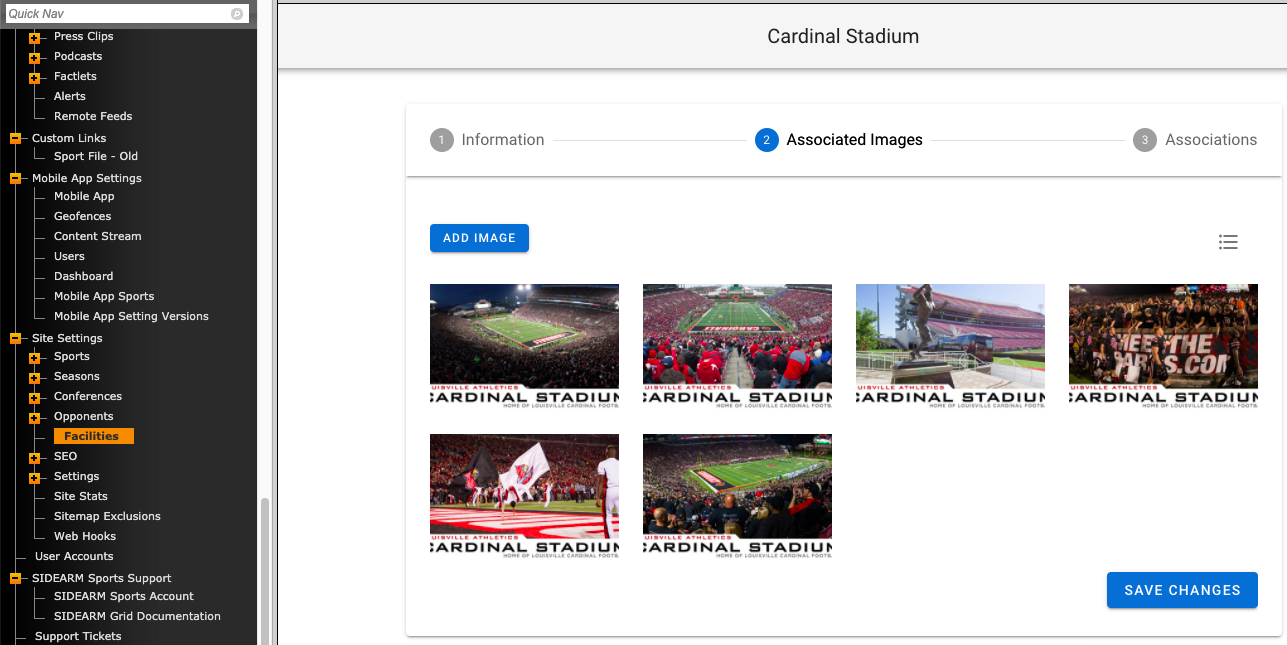Click the Add Image button

479,238
